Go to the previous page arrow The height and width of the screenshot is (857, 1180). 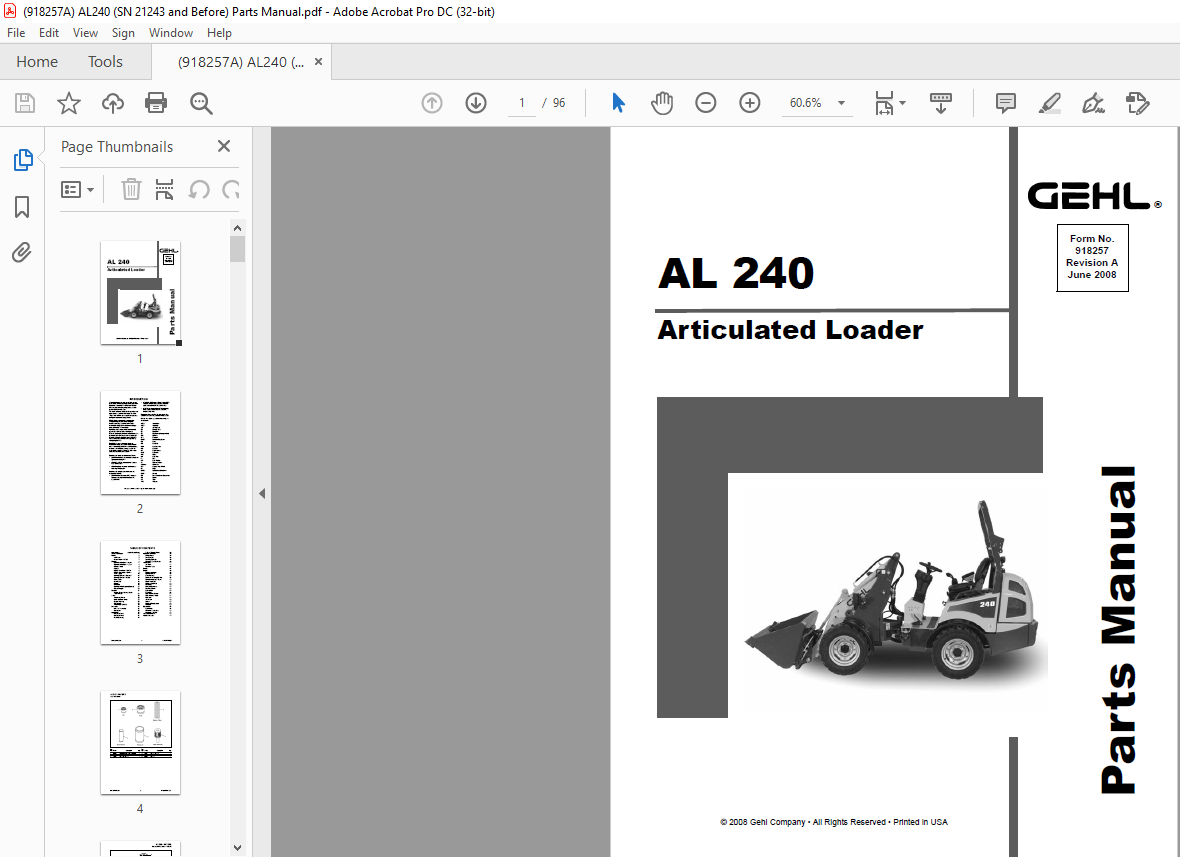click(x=432, y=103)
